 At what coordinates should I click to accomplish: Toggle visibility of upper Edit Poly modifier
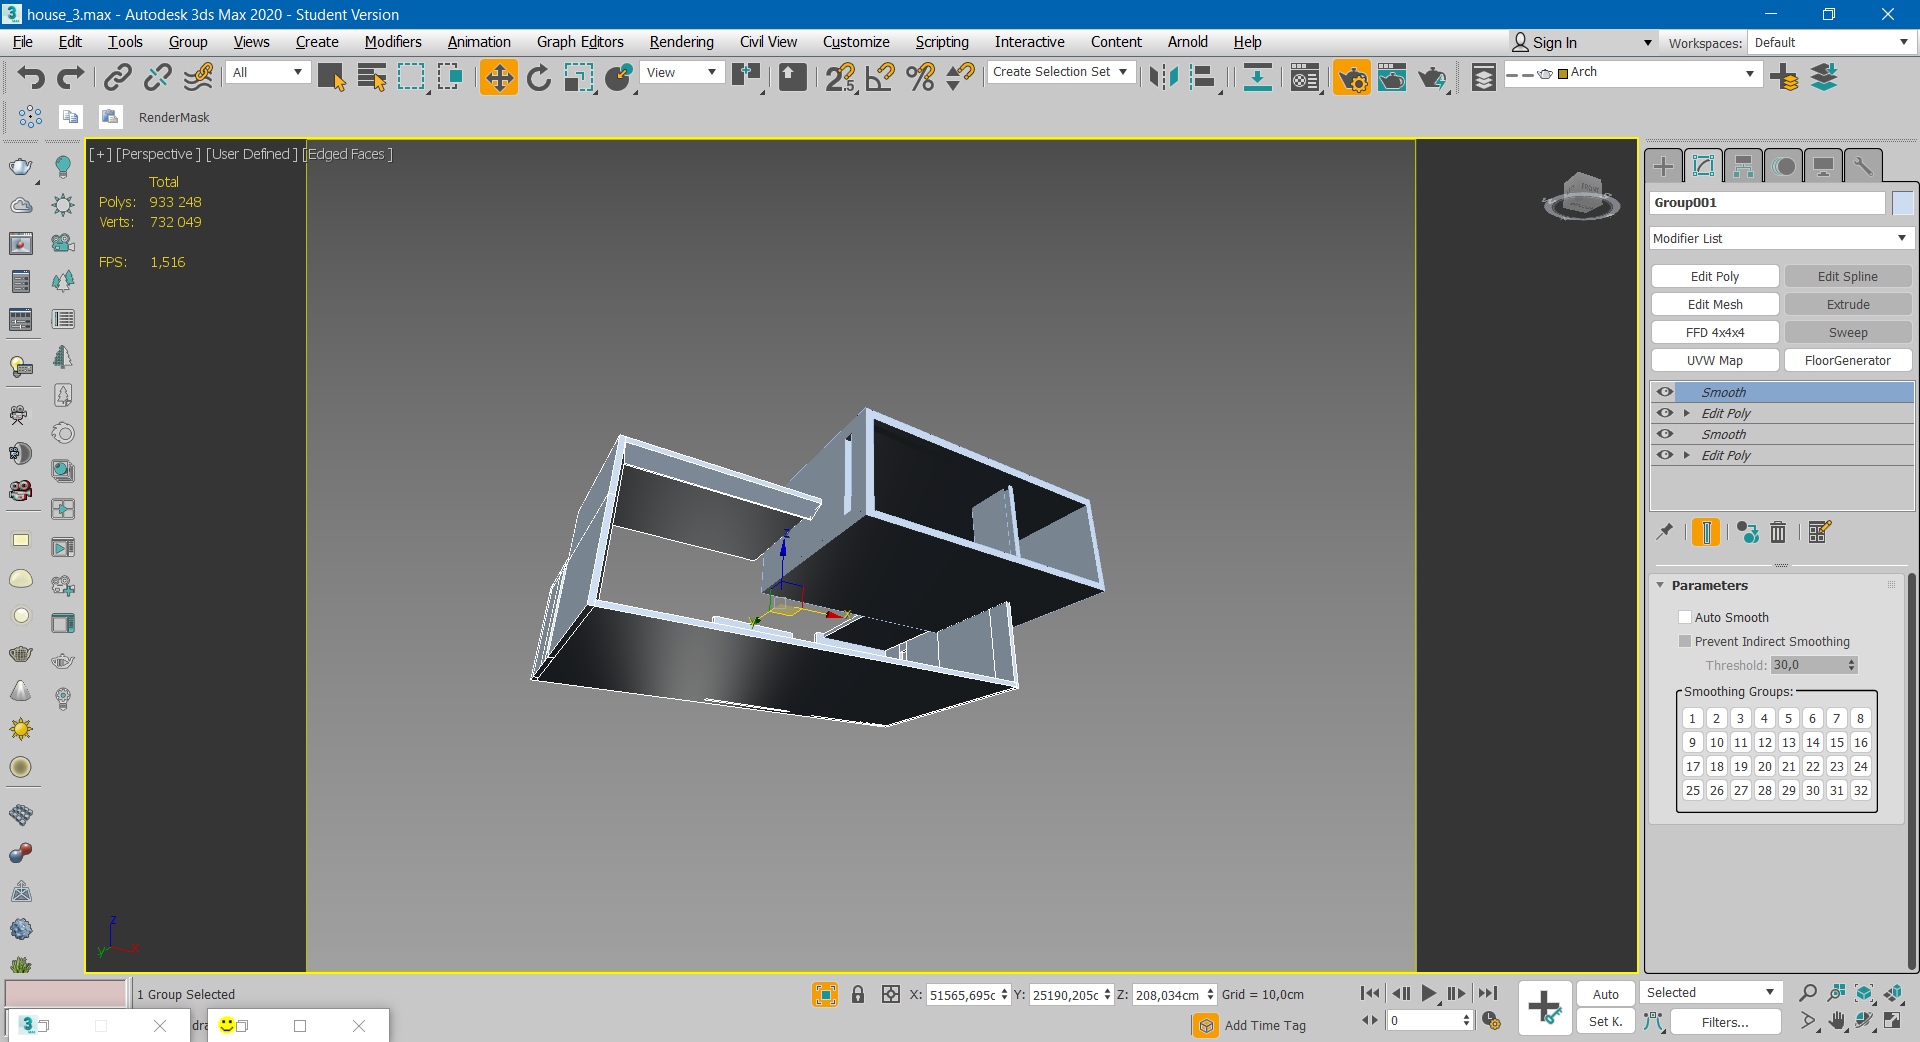click(1665, 413)
